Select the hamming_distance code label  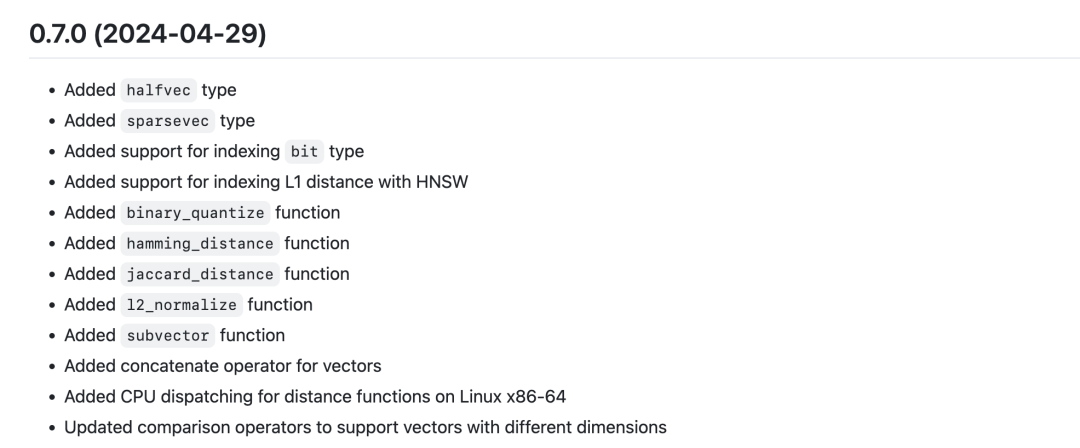click(x=199, y=243)
